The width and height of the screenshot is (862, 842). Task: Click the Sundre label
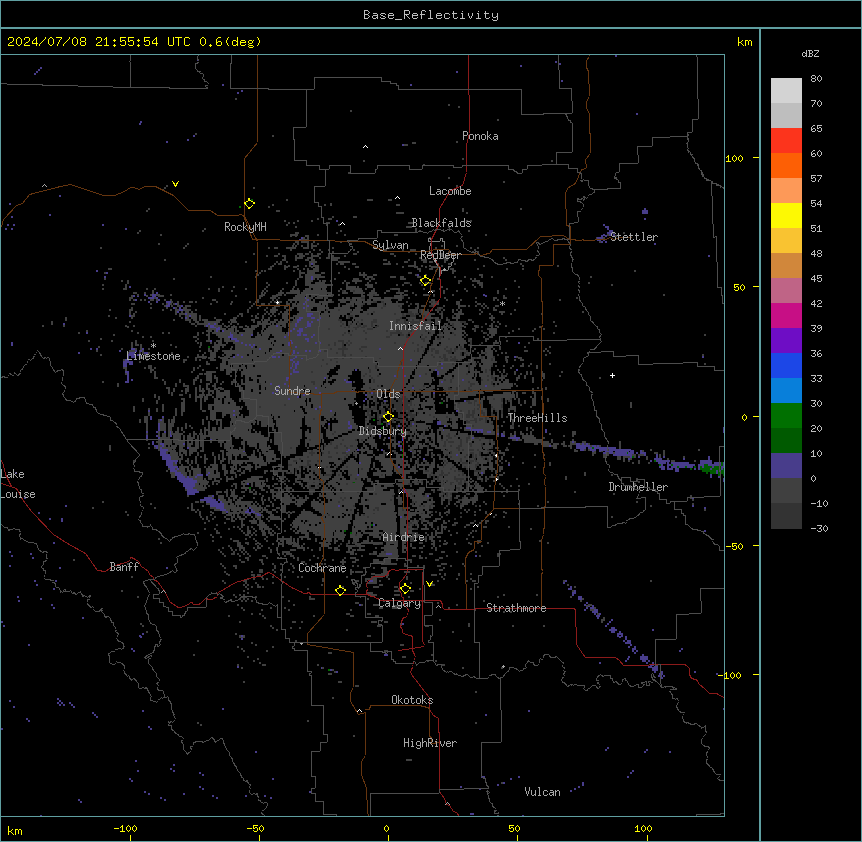[x=292, y=391]
